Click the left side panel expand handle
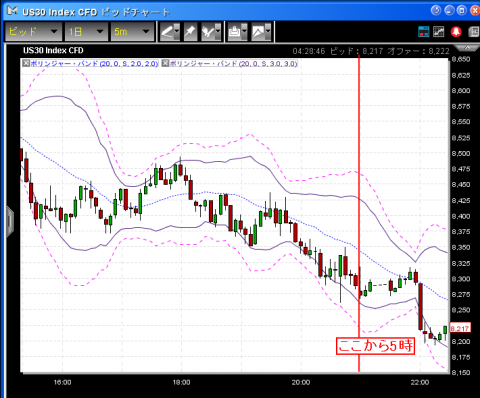Viewport: 480px width, 398px height. coord(10,221)
